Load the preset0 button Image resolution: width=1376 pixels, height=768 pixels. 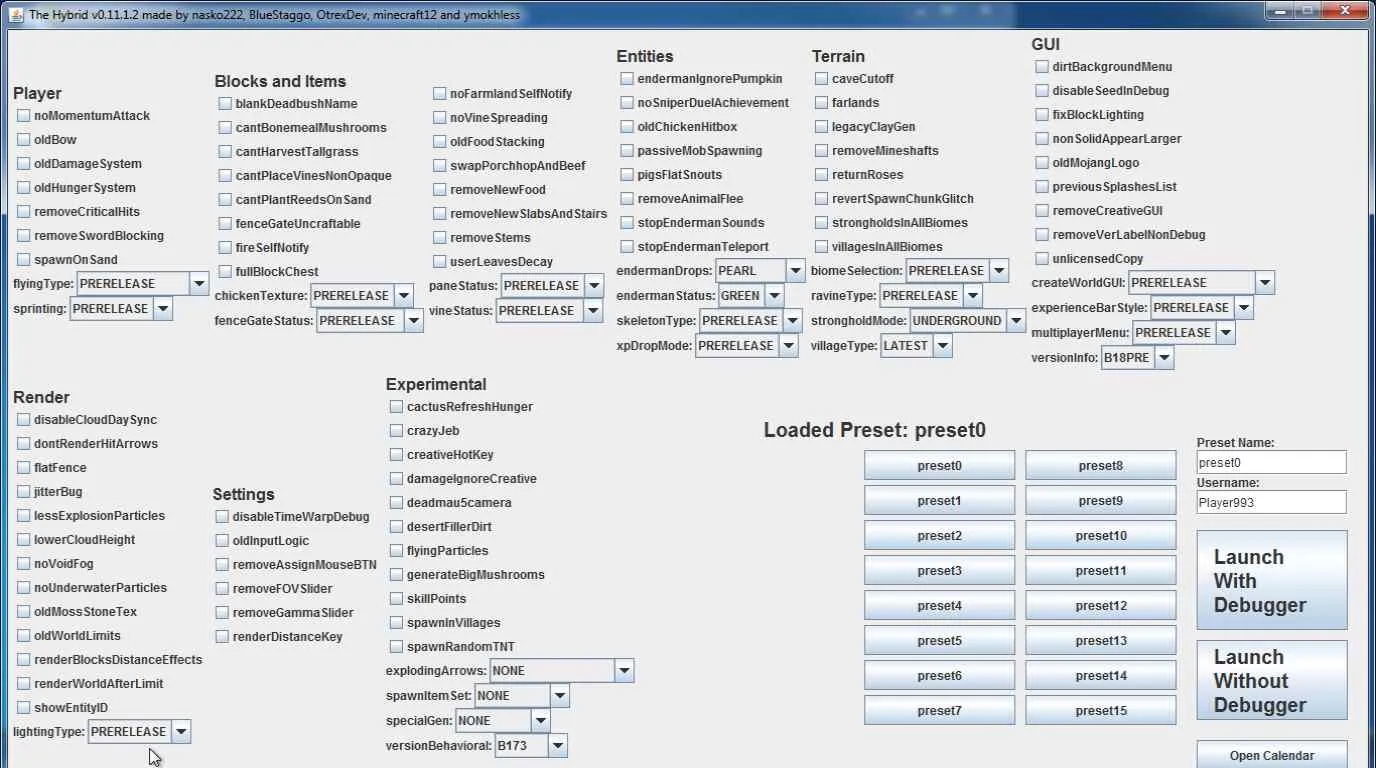click(x=939, y=466)
